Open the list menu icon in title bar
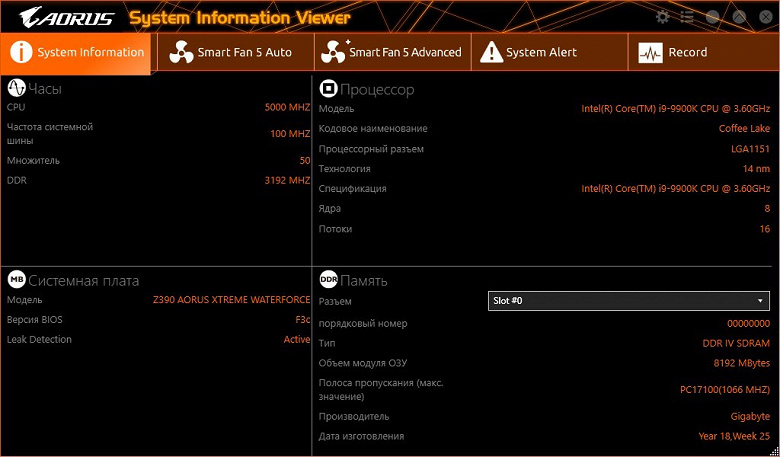Viewport: 780px width, 457px height. pyautogui.click(x=687, y=17)
